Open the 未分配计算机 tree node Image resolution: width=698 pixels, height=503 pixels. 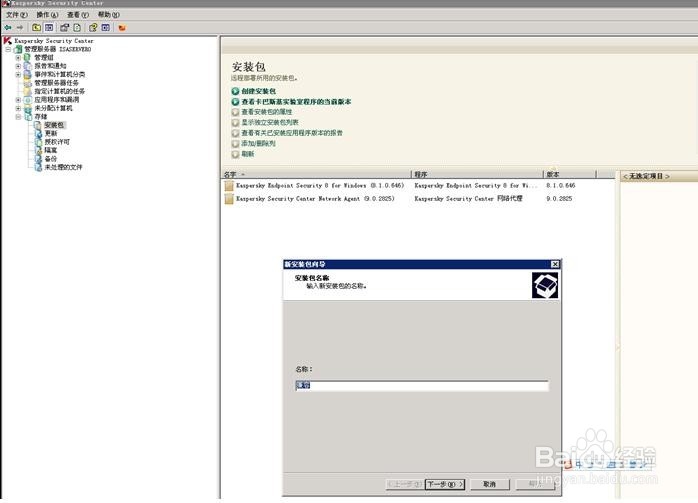[53, 108]
